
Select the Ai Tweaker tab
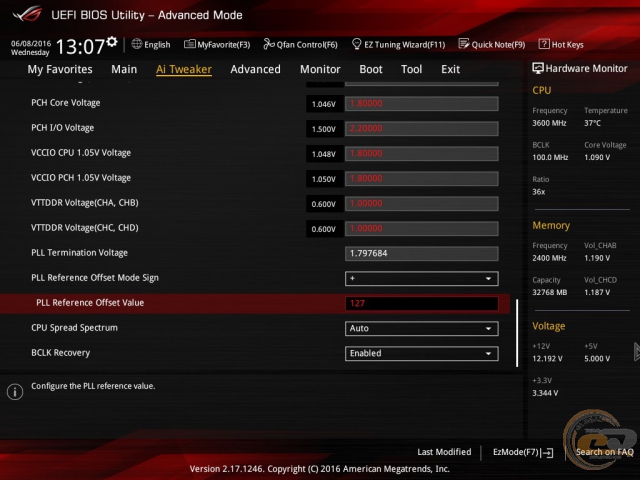click(x=184, y=69)
